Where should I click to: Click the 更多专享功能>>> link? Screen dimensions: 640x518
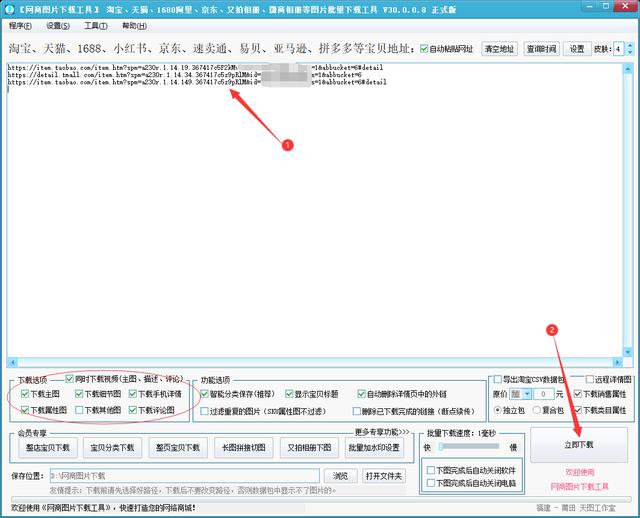(382, 432)
